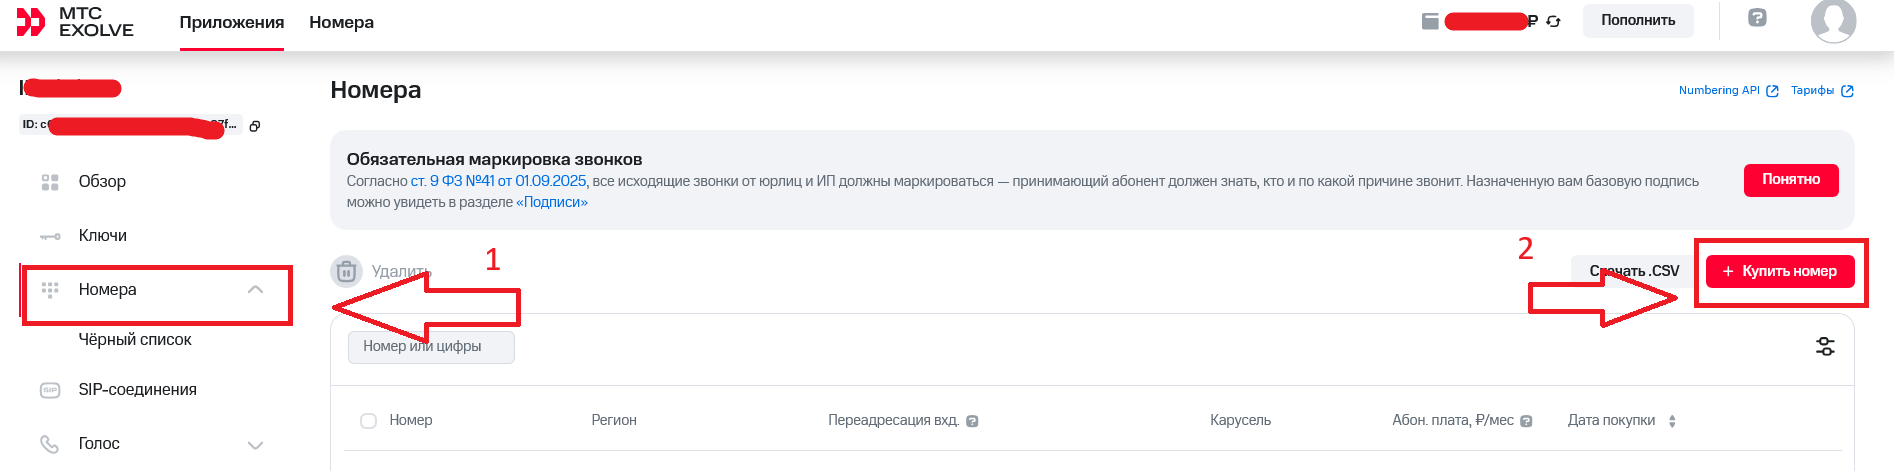Collapse the Номера sidebar section chevron
Viewport: 1894px width, 471px height.
(255, 290)
